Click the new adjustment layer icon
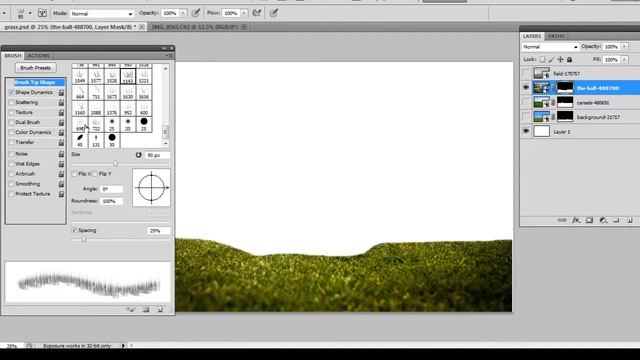 (603, 220)
